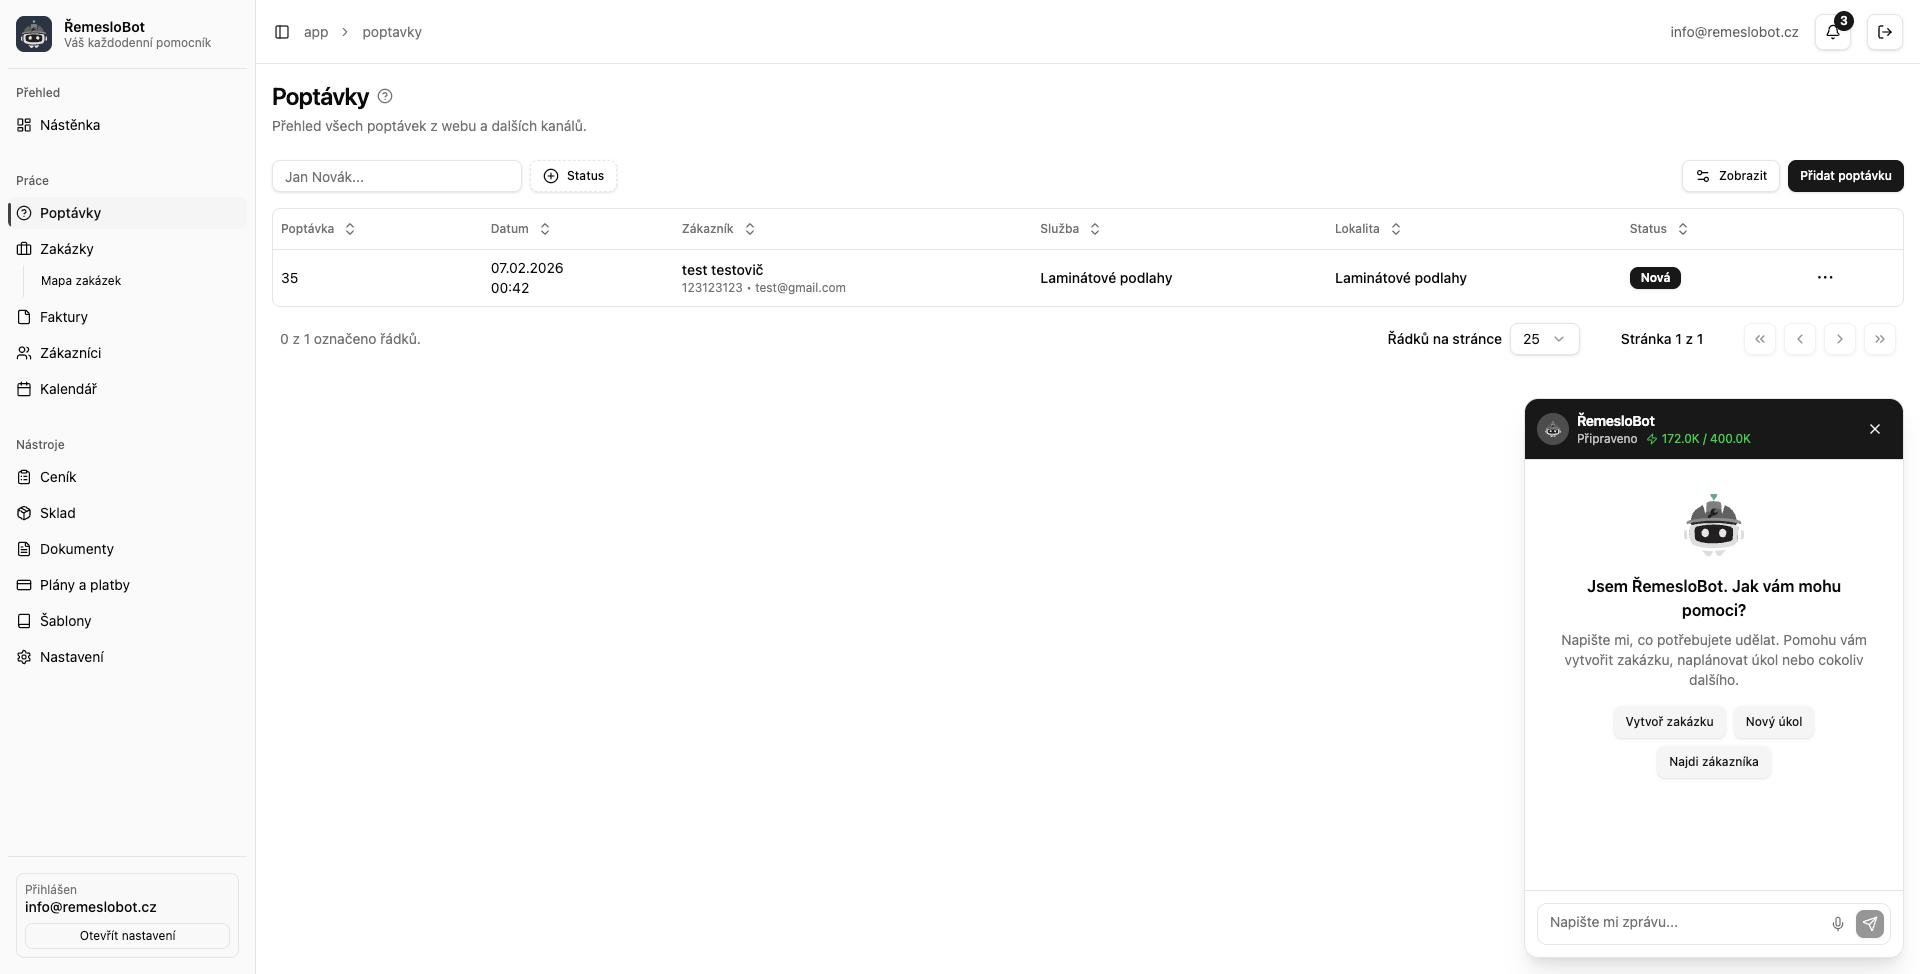Image resolution: width=1920 pixels, height=974 pixels.
Task: Click the 172.0K / 400.0K usage indicator
Action: [1700, 439]
